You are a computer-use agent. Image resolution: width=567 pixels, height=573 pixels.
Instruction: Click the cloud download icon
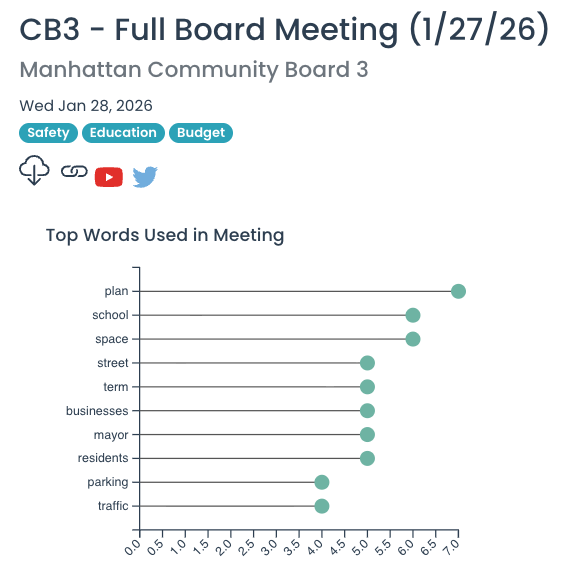click(x=34, y=170)
